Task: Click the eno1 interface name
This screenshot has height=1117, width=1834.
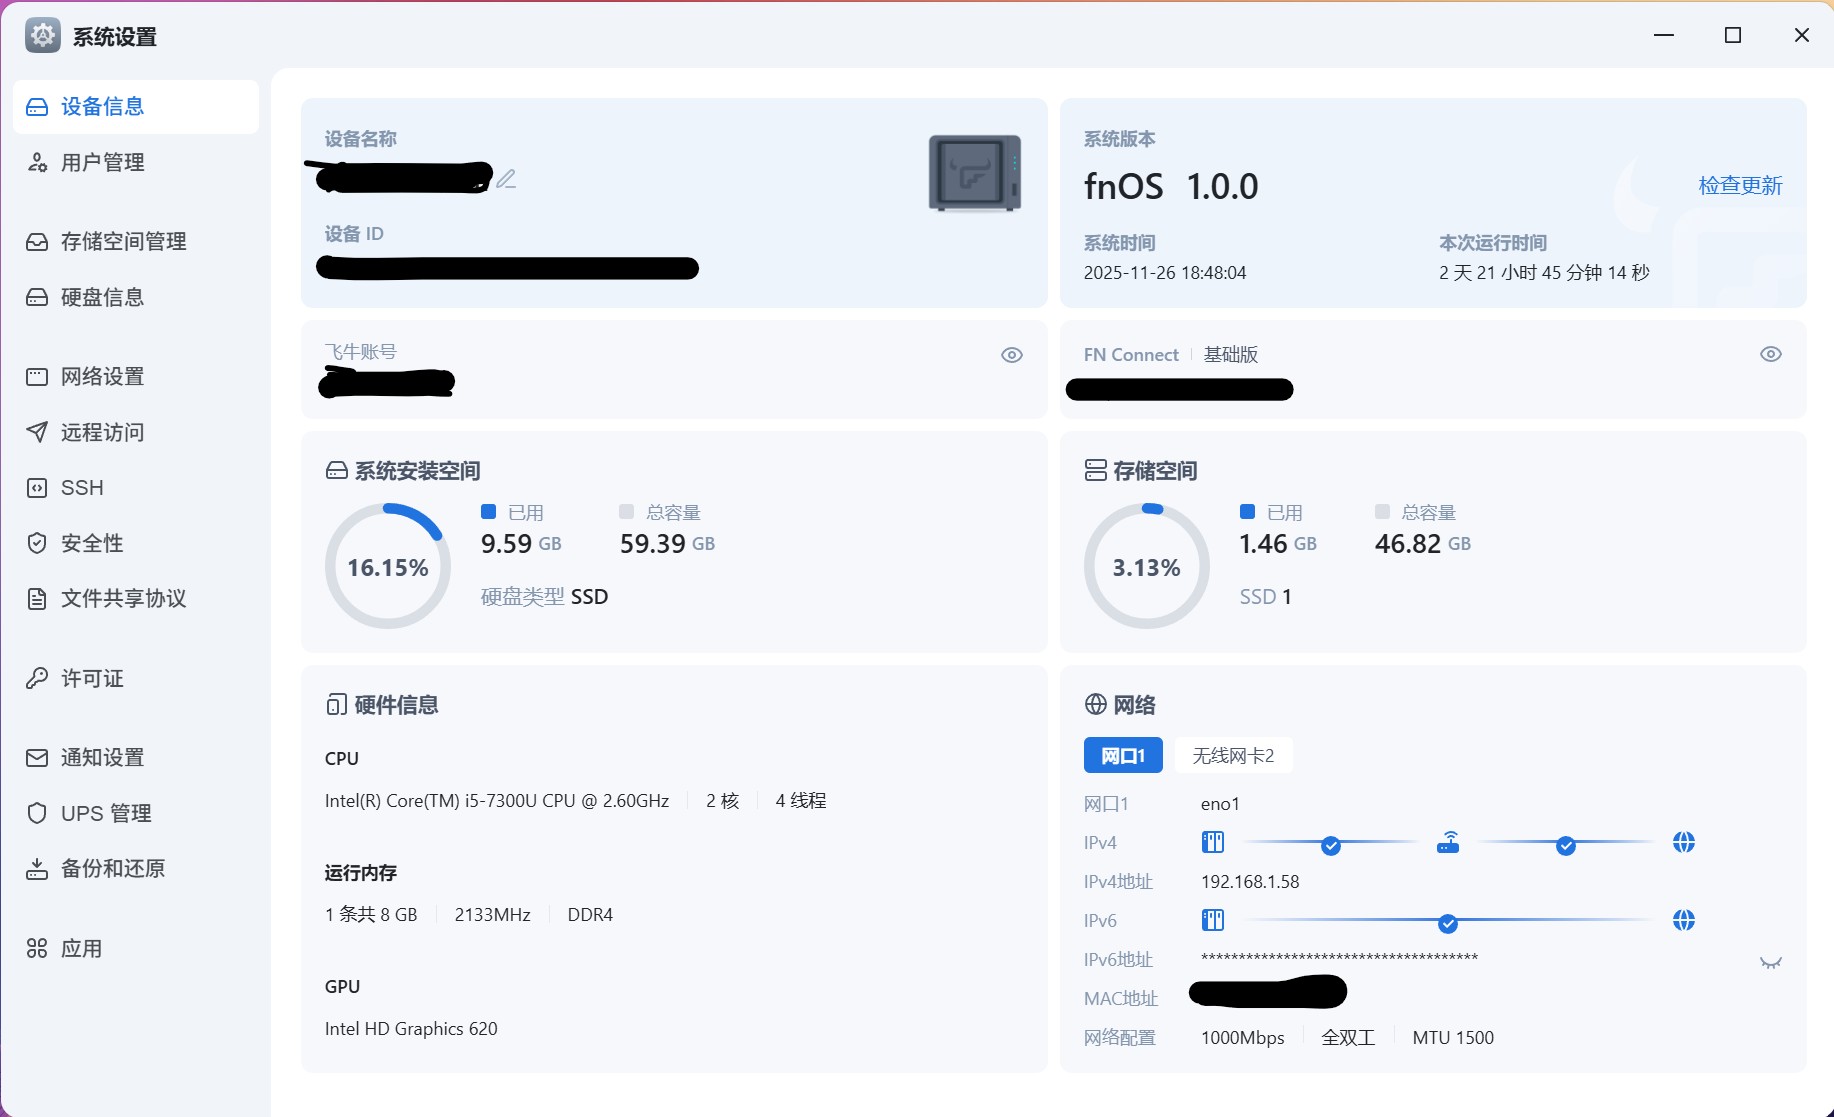Action: click(x=1220, y=804)
